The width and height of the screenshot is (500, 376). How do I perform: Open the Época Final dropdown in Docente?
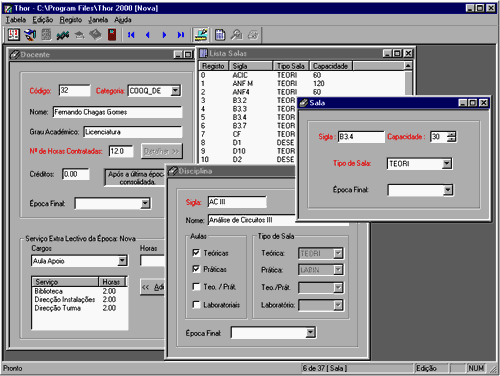pyautogui.click(x=145, y=203)
